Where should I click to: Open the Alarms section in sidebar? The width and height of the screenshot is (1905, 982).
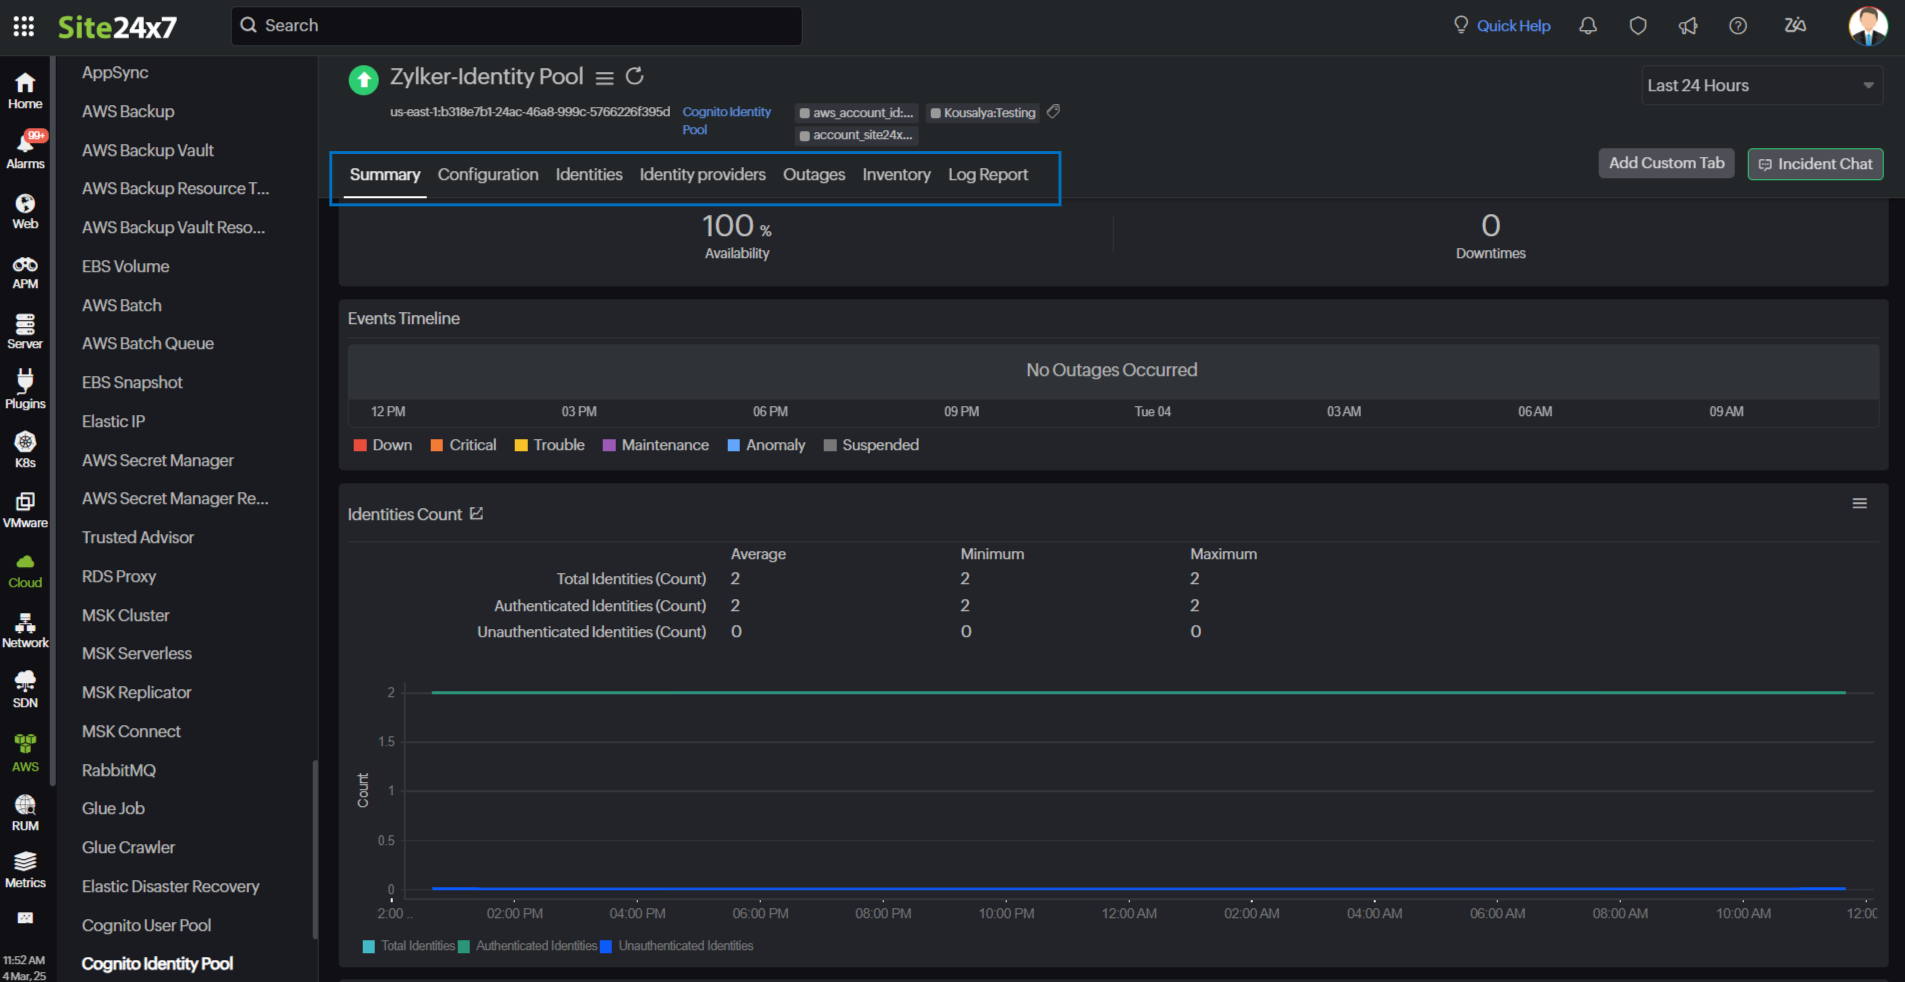pos(25,150)
